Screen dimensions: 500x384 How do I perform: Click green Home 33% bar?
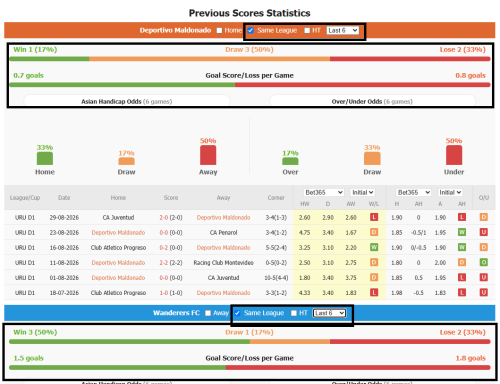pos(45,158)
